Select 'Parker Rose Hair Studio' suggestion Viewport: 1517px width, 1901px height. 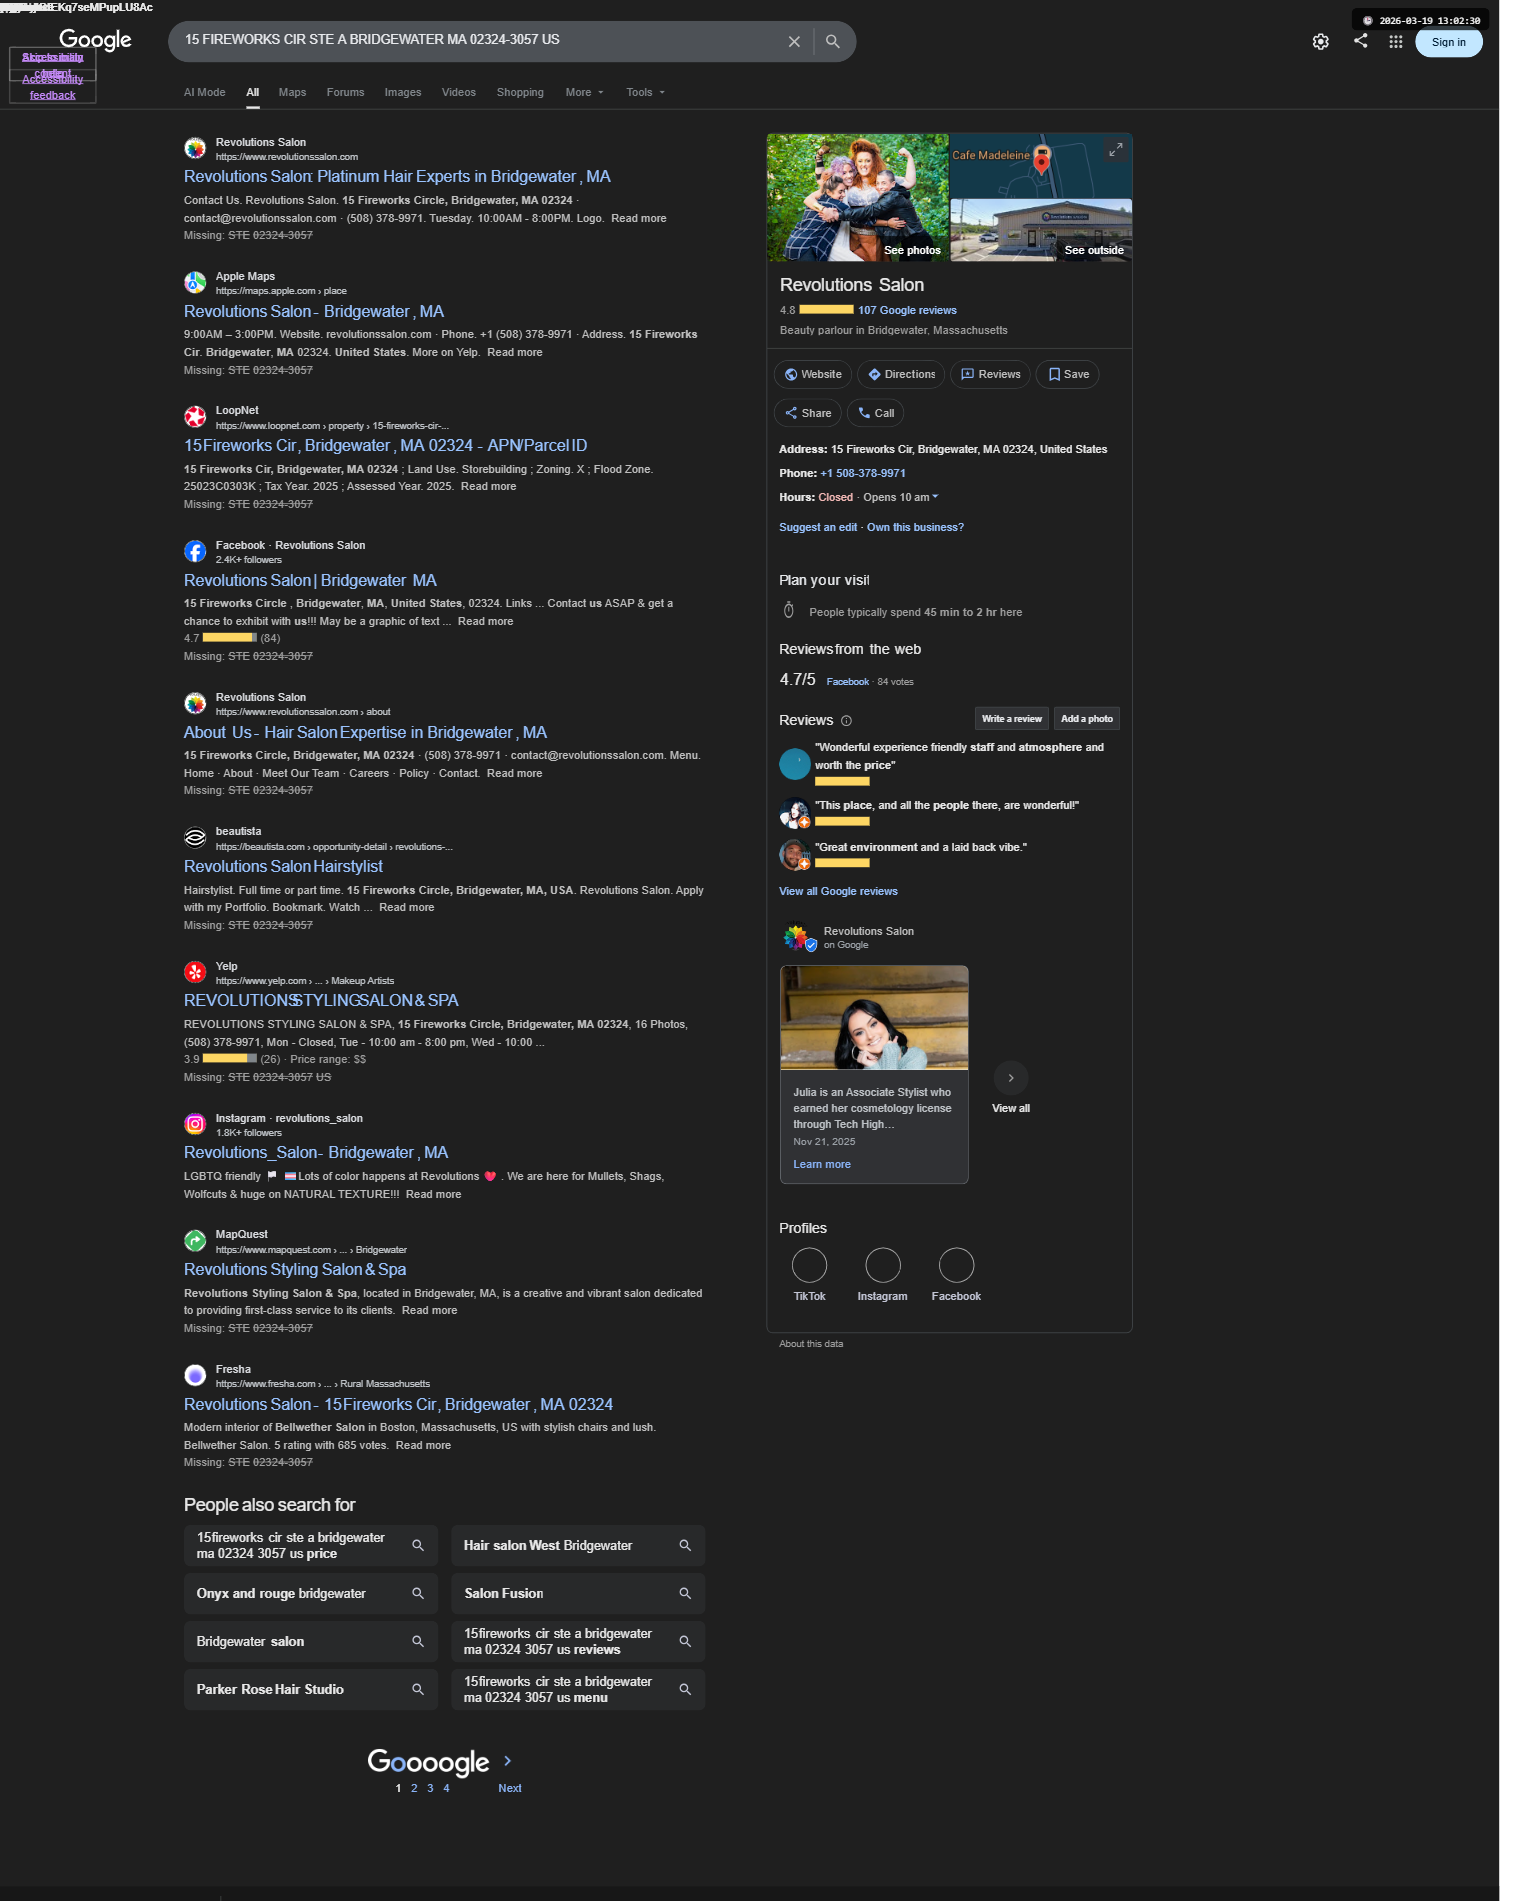[311, 1690]
